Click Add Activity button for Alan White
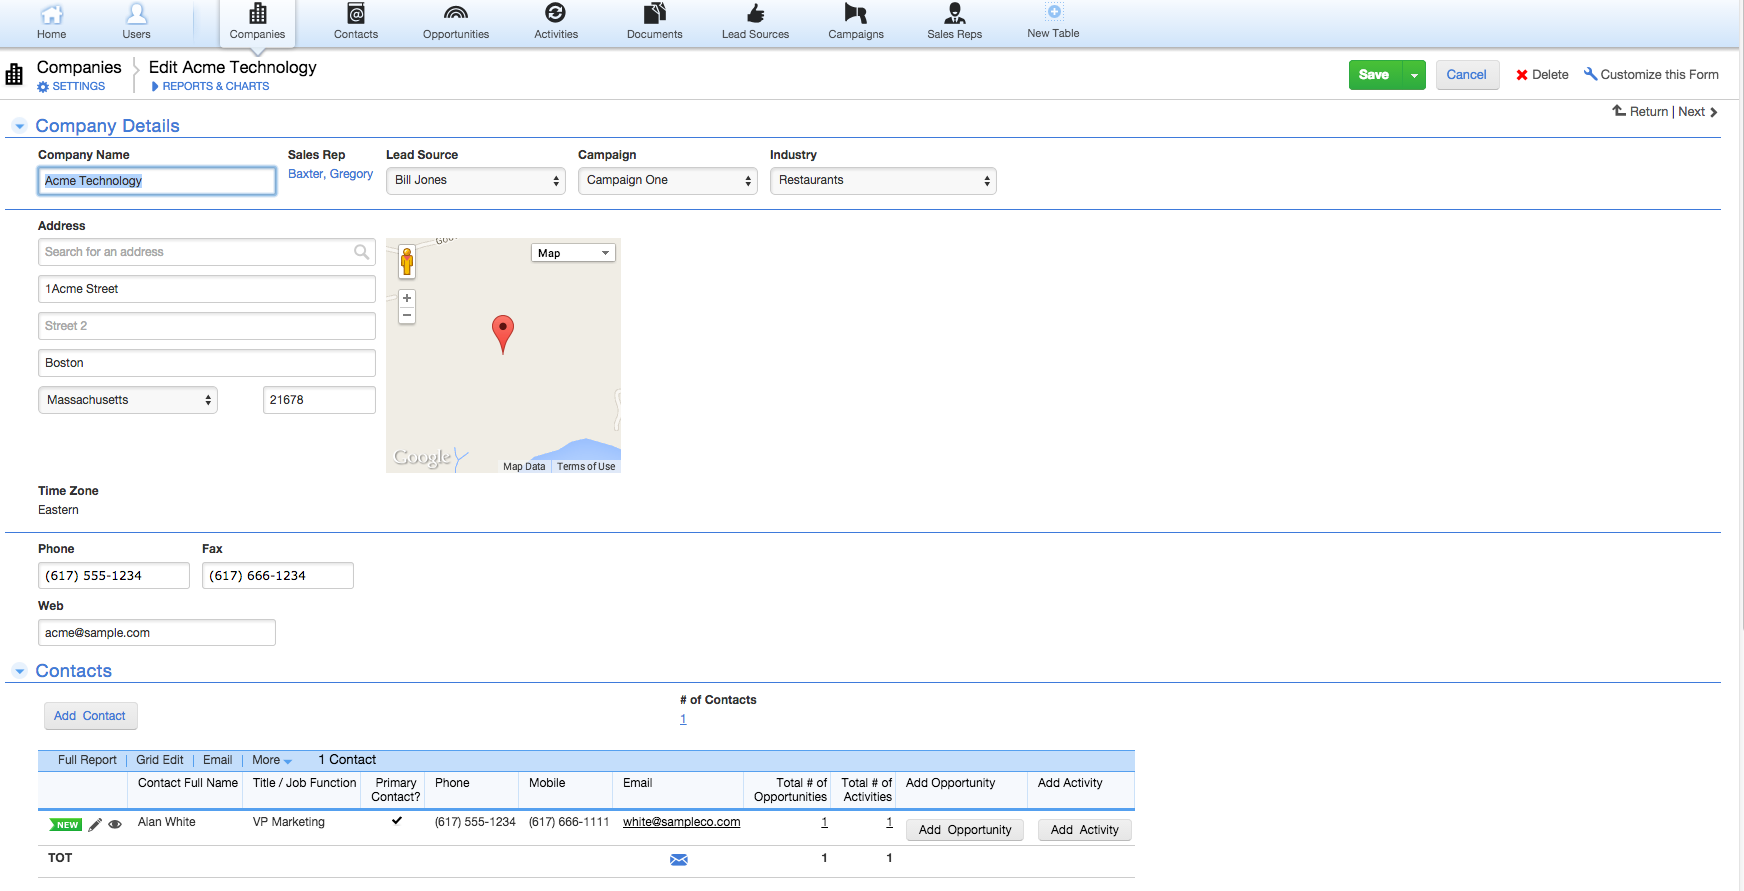 (1085, 830)
